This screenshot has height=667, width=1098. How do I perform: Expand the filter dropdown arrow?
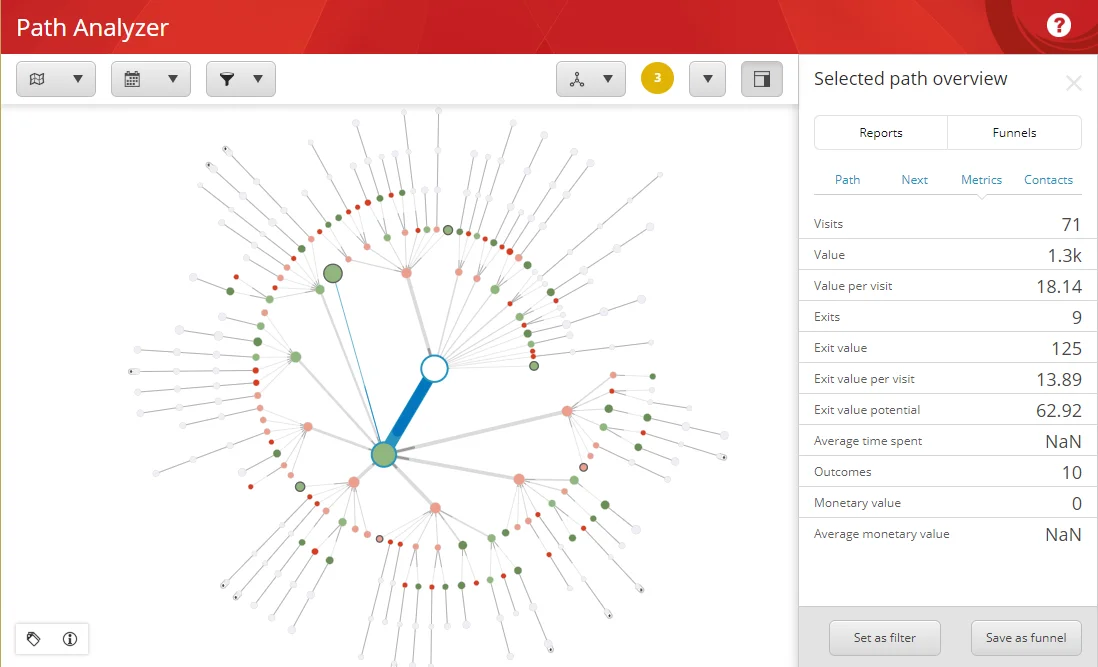point(258,79)
